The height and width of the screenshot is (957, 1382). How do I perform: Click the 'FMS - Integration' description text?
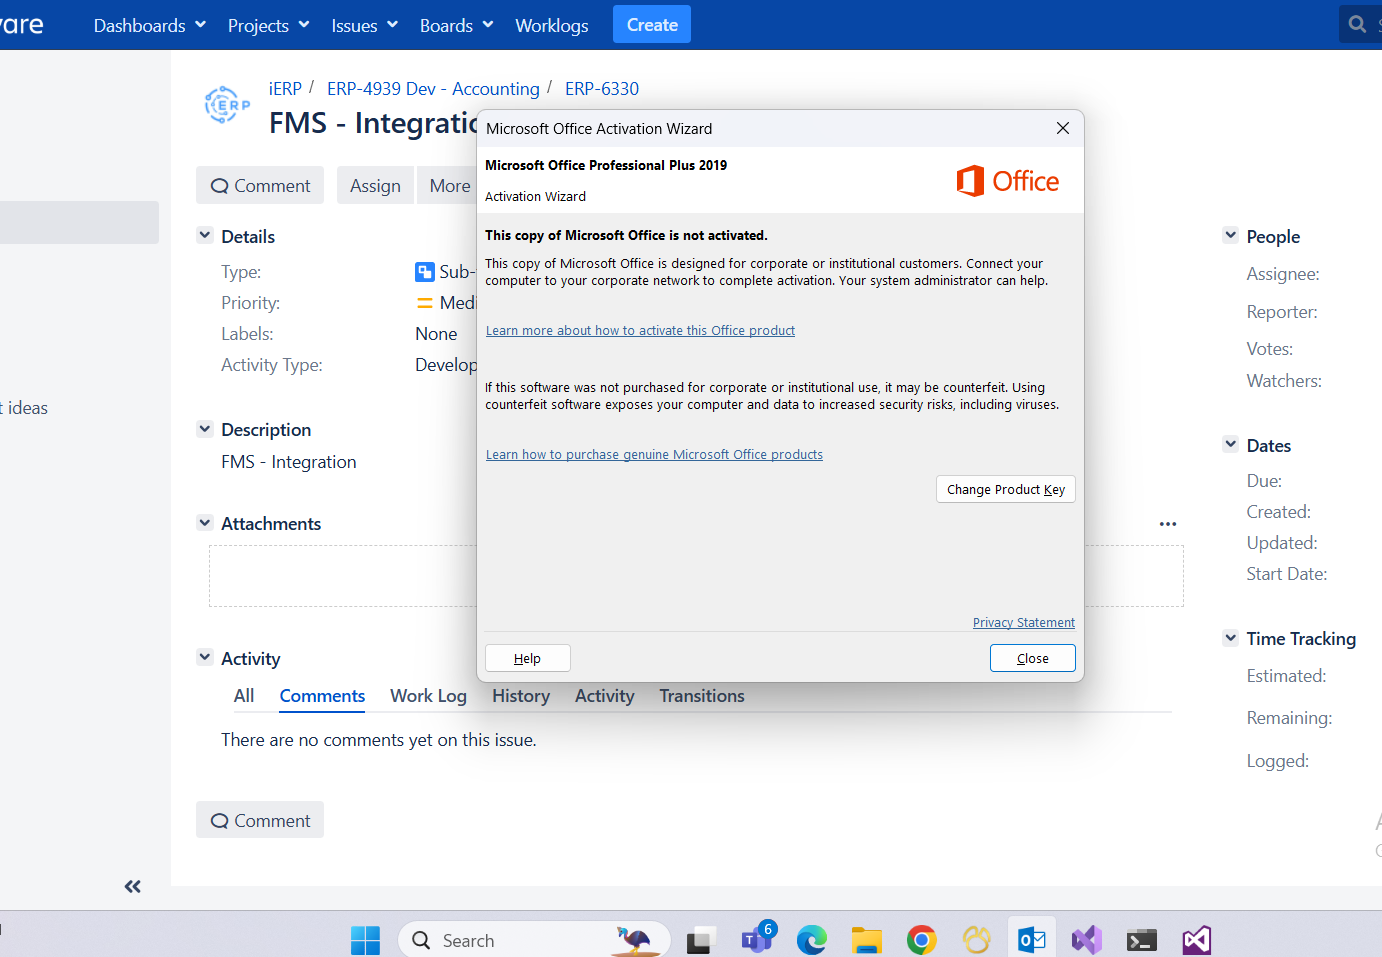(289, 462)
